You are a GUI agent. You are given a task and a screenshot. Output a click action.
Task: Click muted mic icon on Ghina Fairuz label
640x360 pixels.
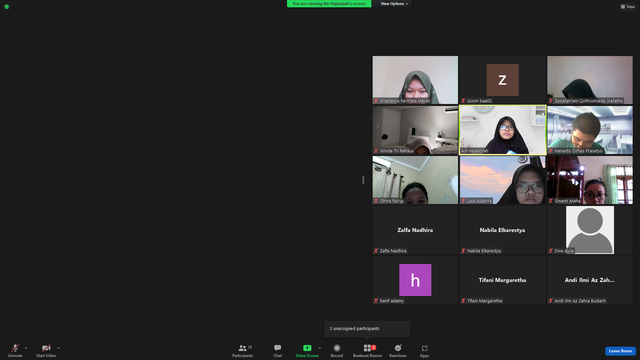tap(376, 201)
